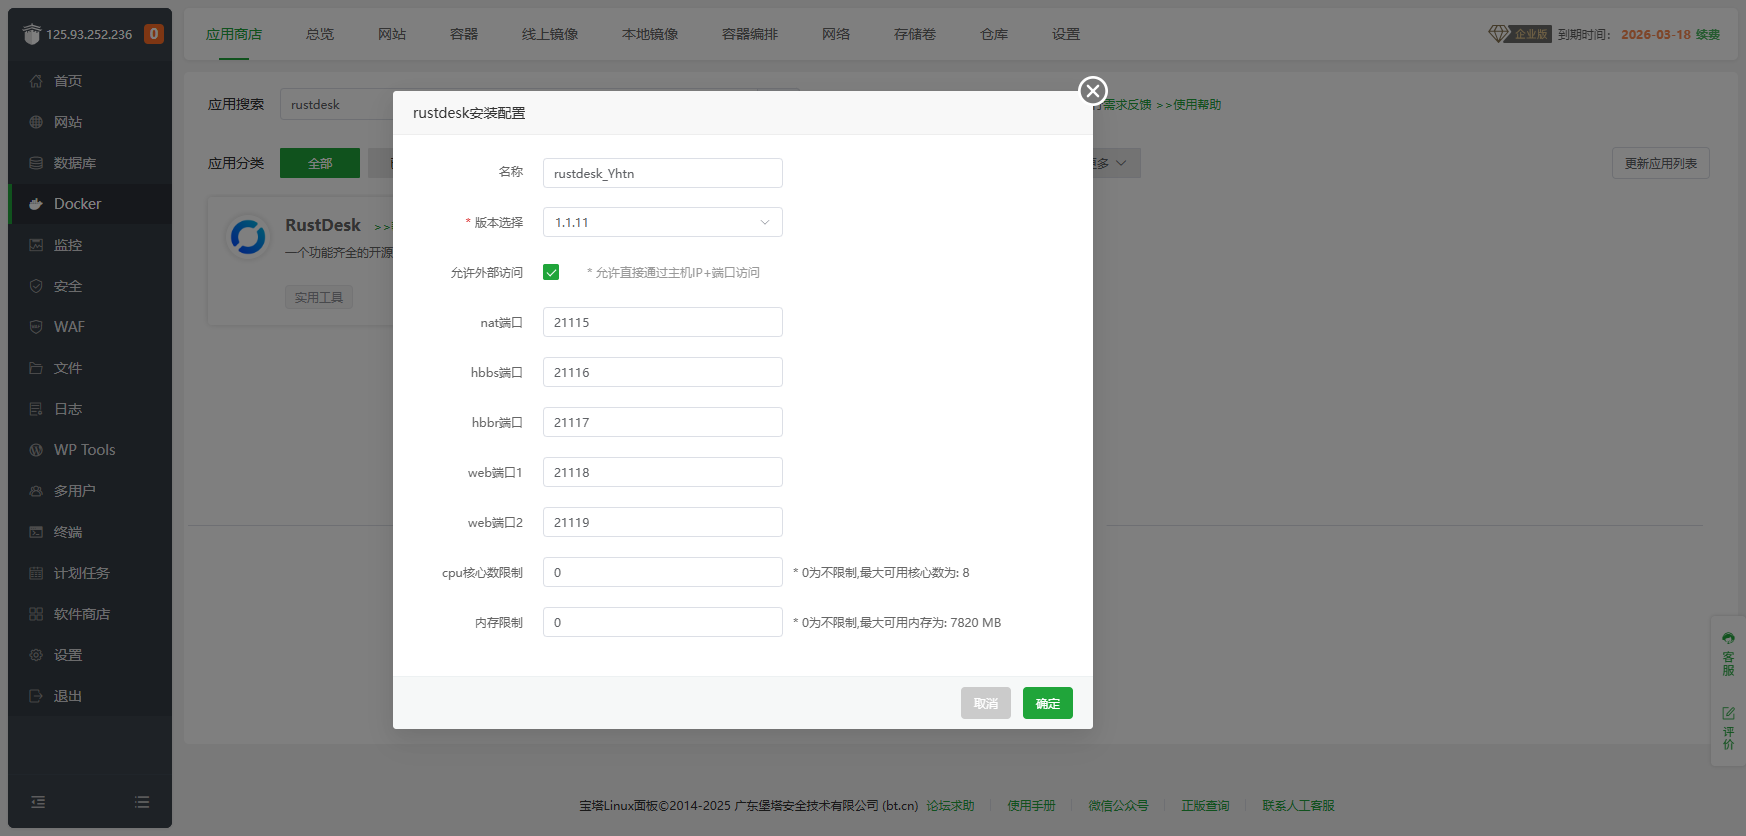1746x836 pixels.
Task: Open the 日志 log icon
Action: coord(36,409)
